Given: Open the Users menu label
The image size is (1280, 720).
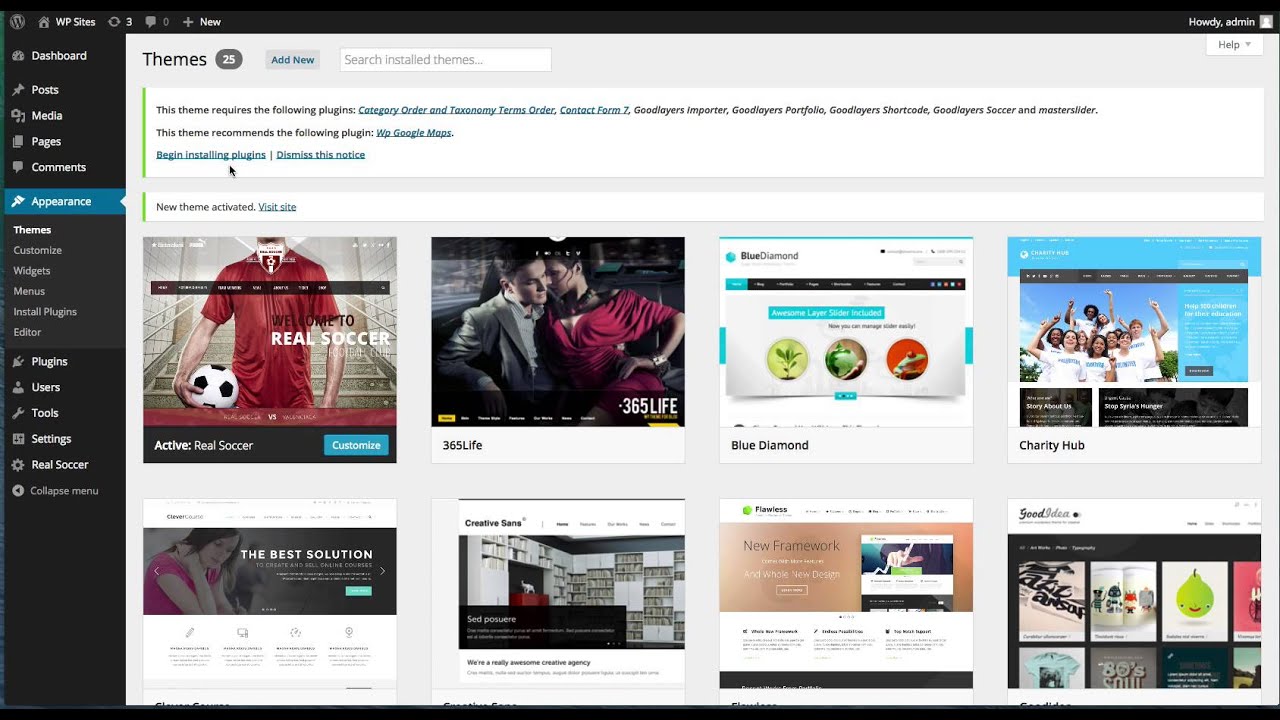Looking at the screenshot, I should pyautogui.click(x=45, y=388).
